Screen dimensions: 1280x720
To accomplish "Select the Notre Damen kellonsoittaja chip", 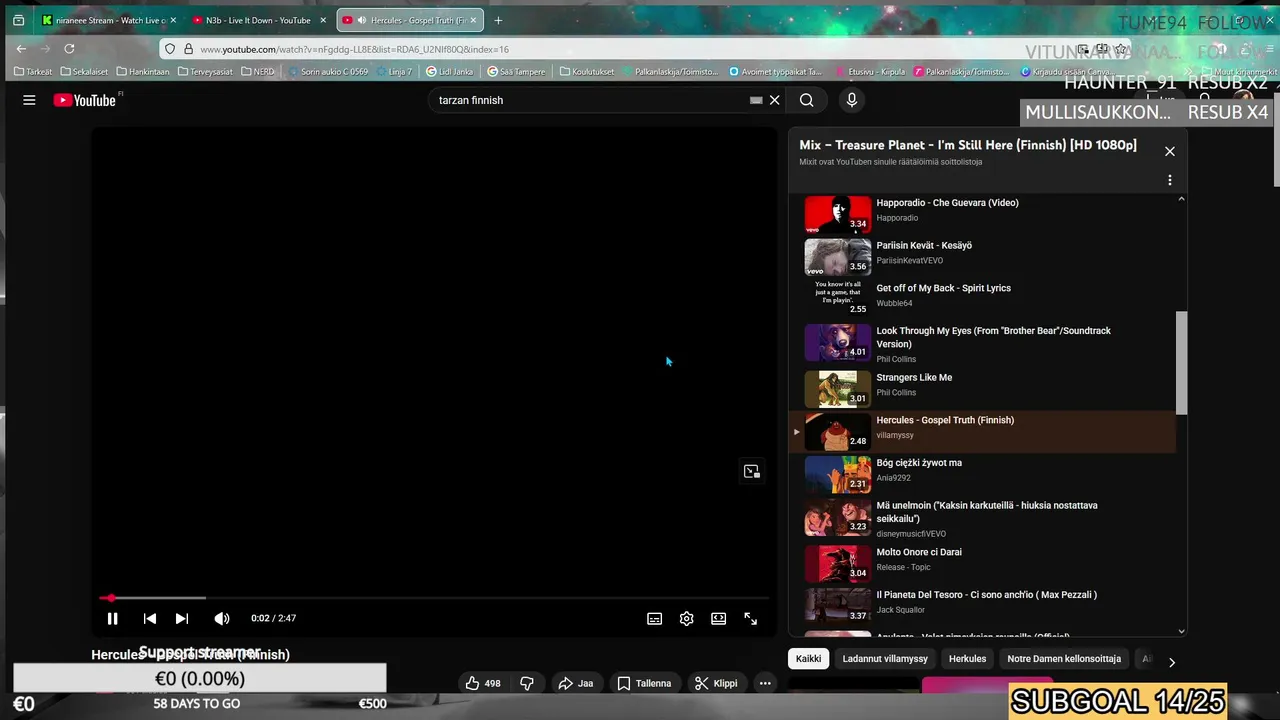I will tap(1064, 659).
